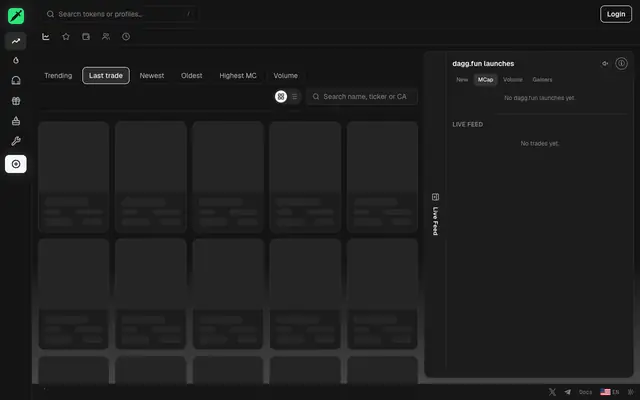Select the Trending tab
The image size is (640, 400).
tap(58, 76)
